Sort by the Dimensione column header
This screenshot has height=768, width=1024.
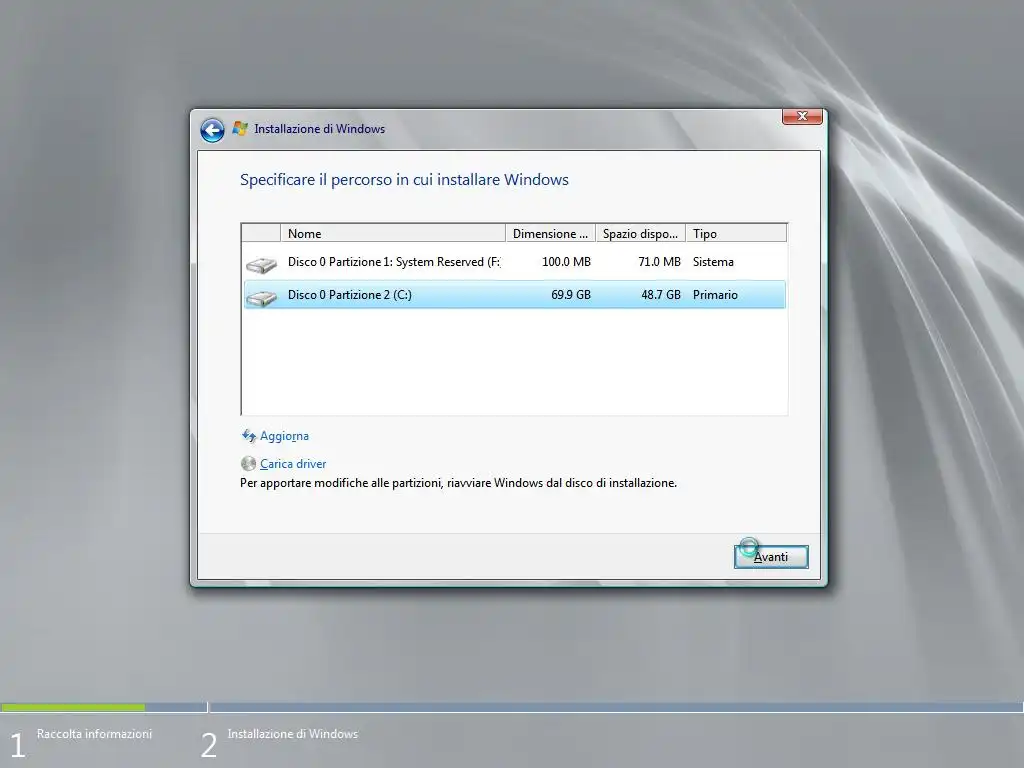(551, 233)
